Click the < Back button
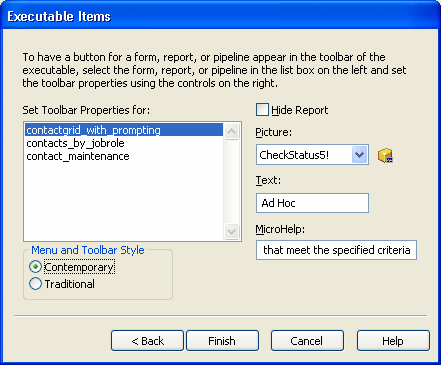The image size is (441, 365). tap(147, 341)
